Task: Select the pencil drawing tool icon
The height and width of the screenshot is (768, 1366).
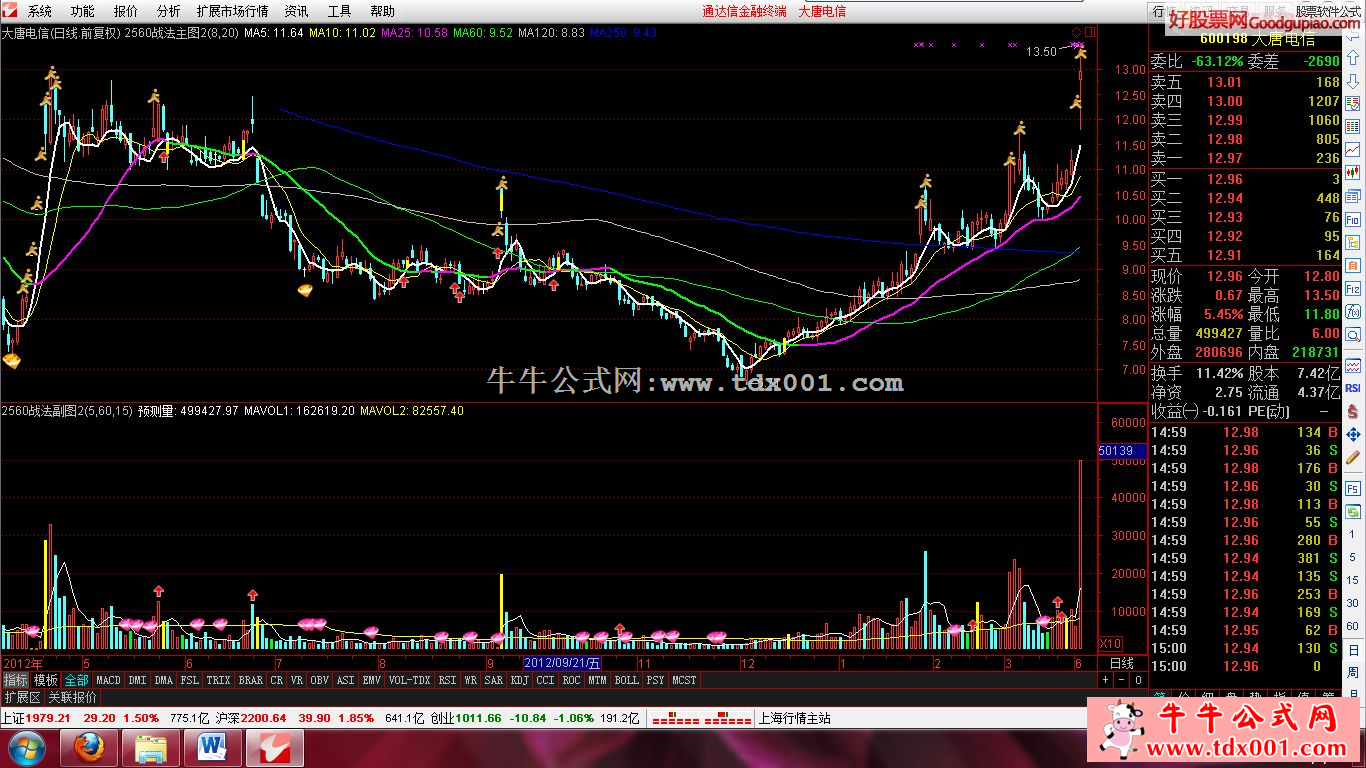Action: (x=1353, y=459)
